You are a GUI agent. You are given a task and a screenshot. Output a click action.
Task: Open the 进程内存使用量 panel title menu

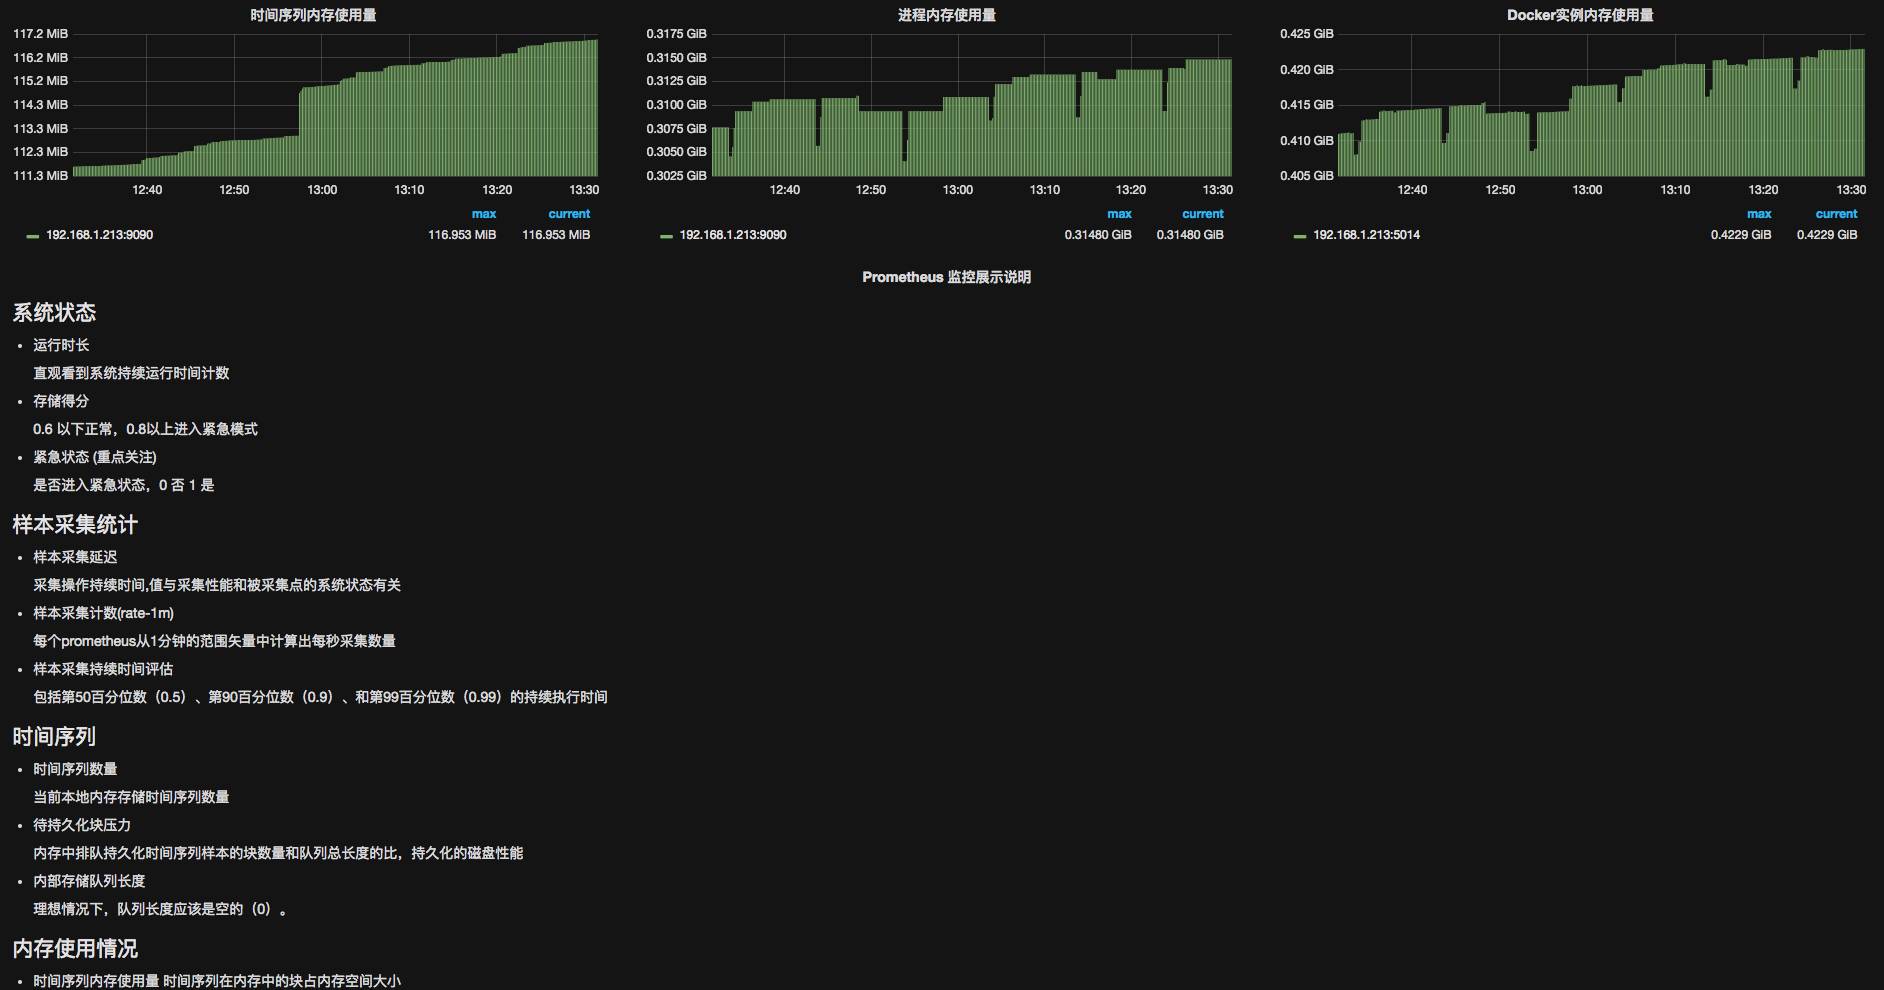pos(946,15)
